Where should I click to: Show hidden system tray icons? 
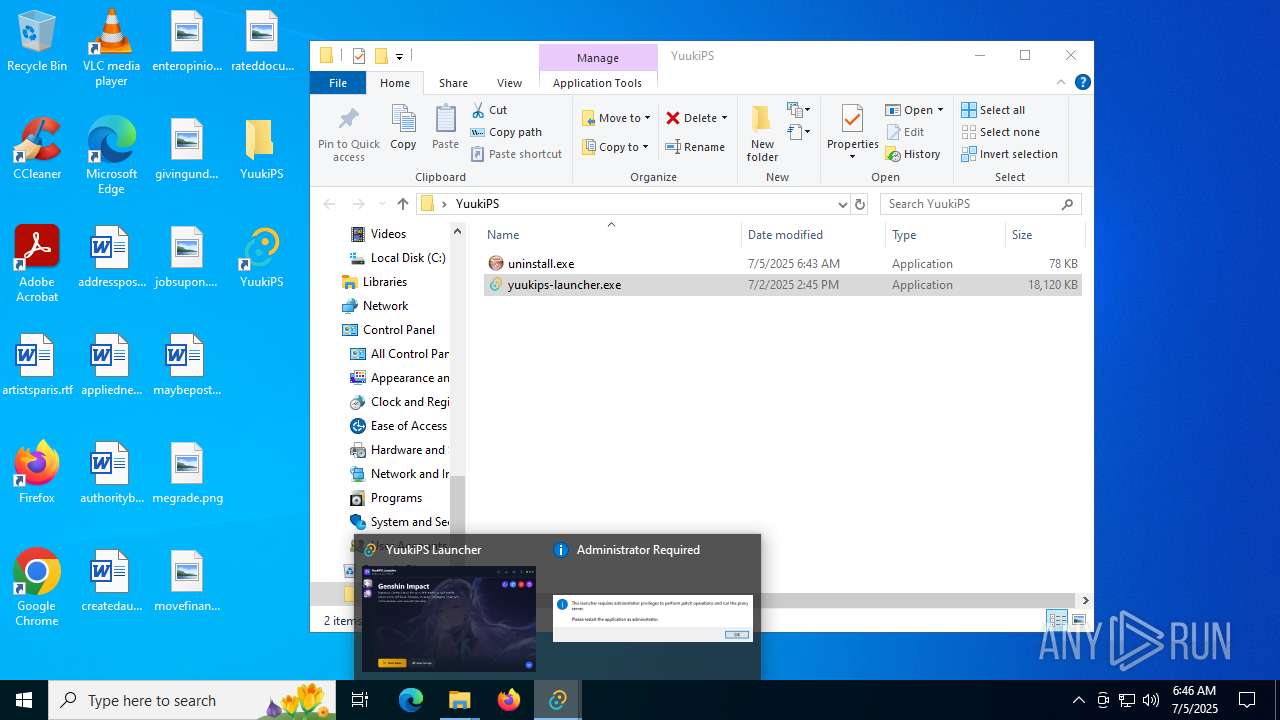tap(1078, 700)
